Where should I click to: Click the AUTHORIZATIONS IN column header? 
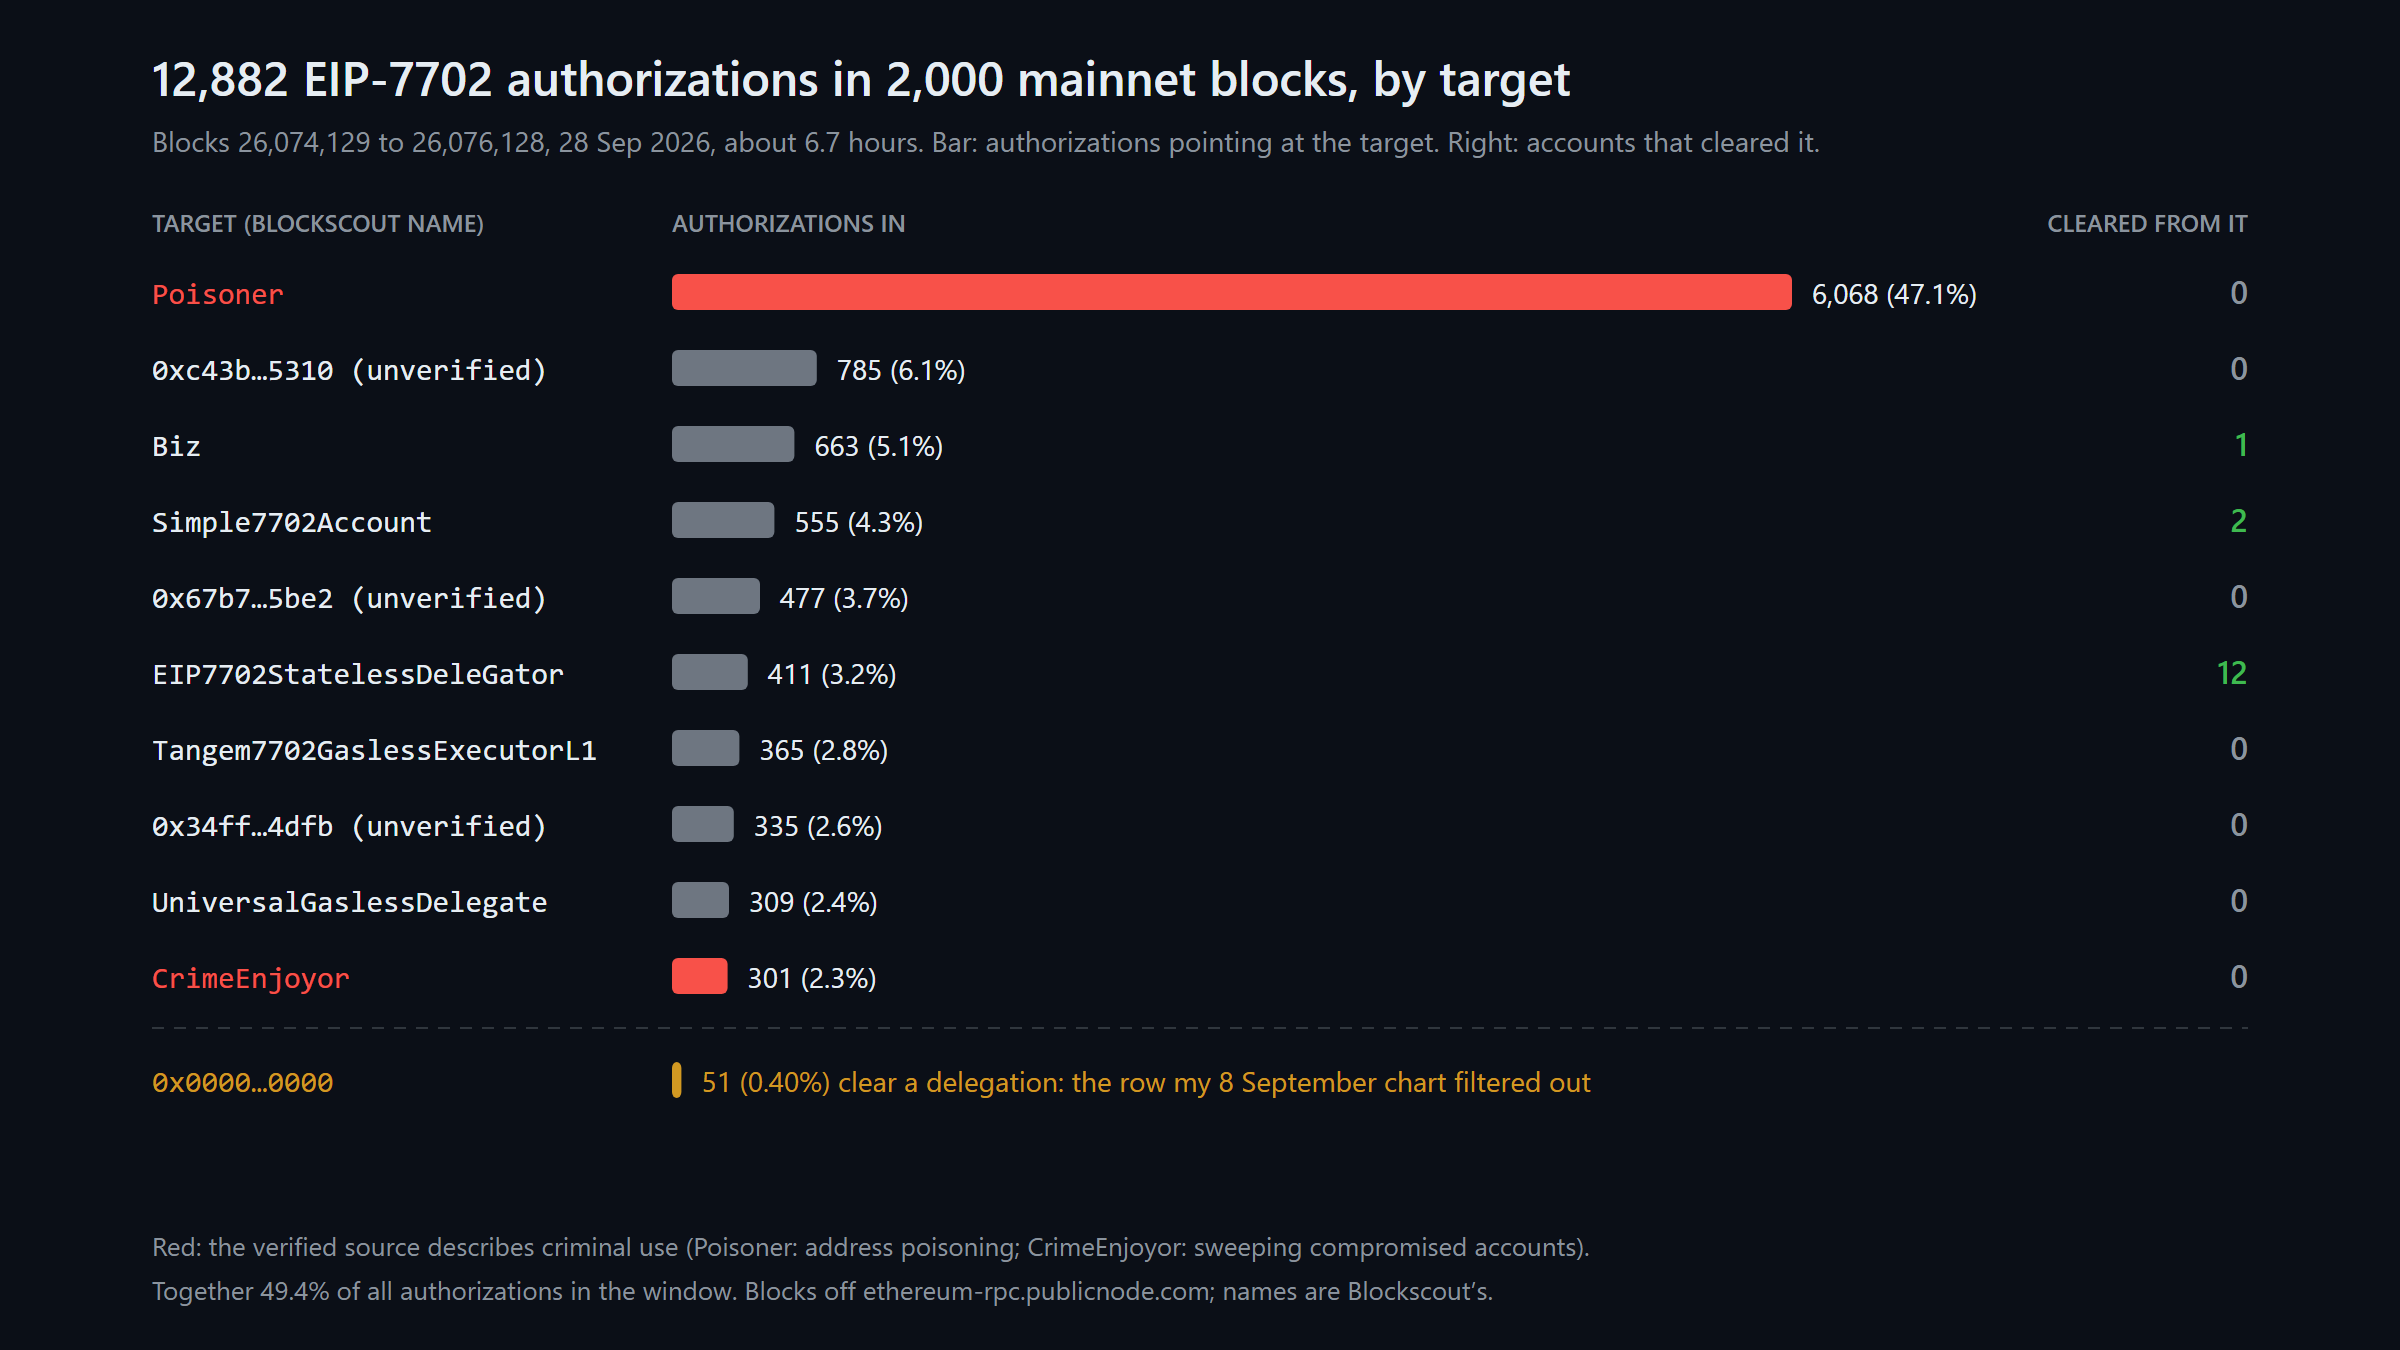[x=789, y=224]
